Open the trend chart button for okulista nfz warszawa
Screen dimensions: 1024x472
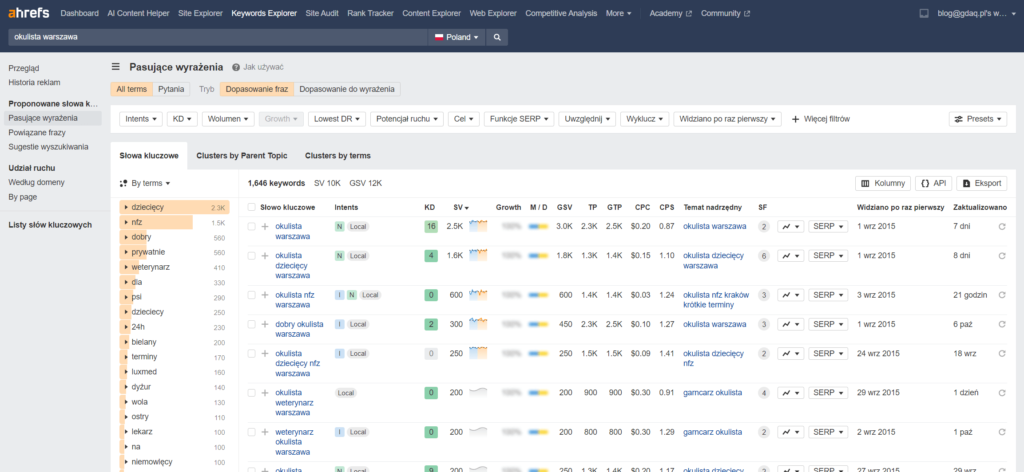790,295
